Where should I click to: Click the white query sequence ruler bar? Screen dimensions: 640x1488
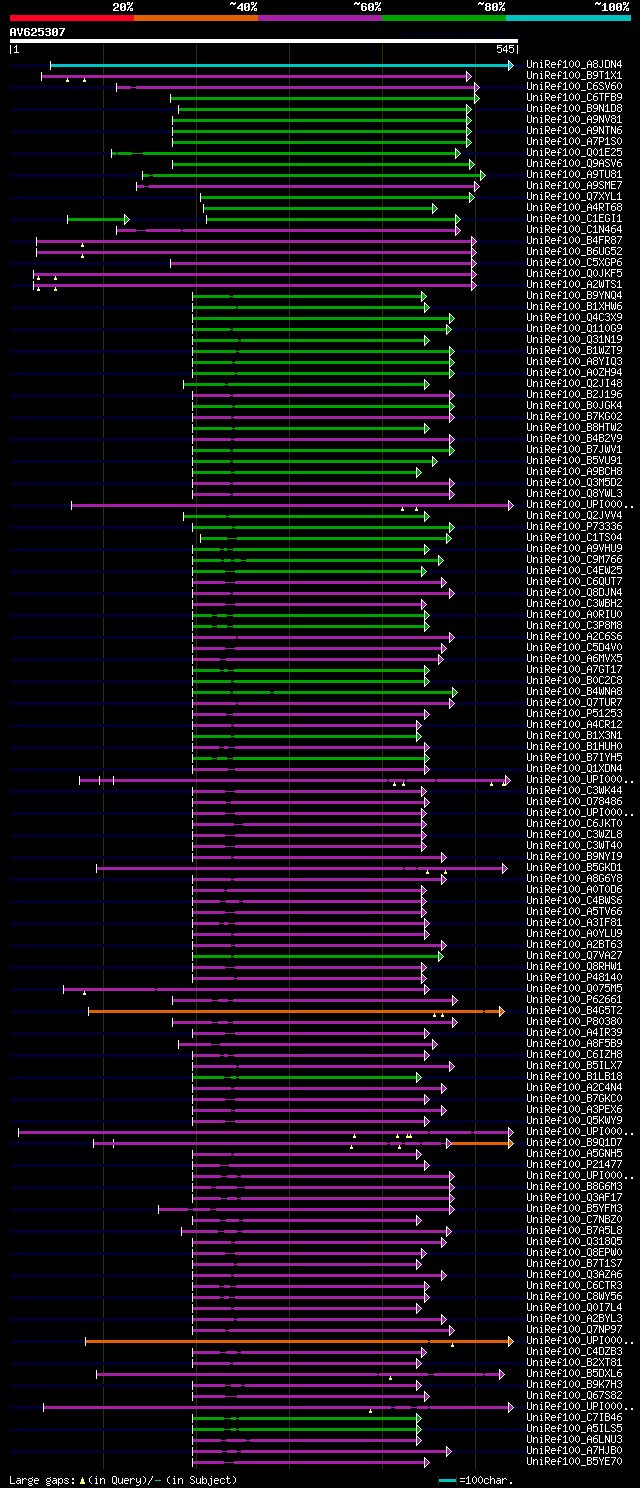[x=263, y=41]
